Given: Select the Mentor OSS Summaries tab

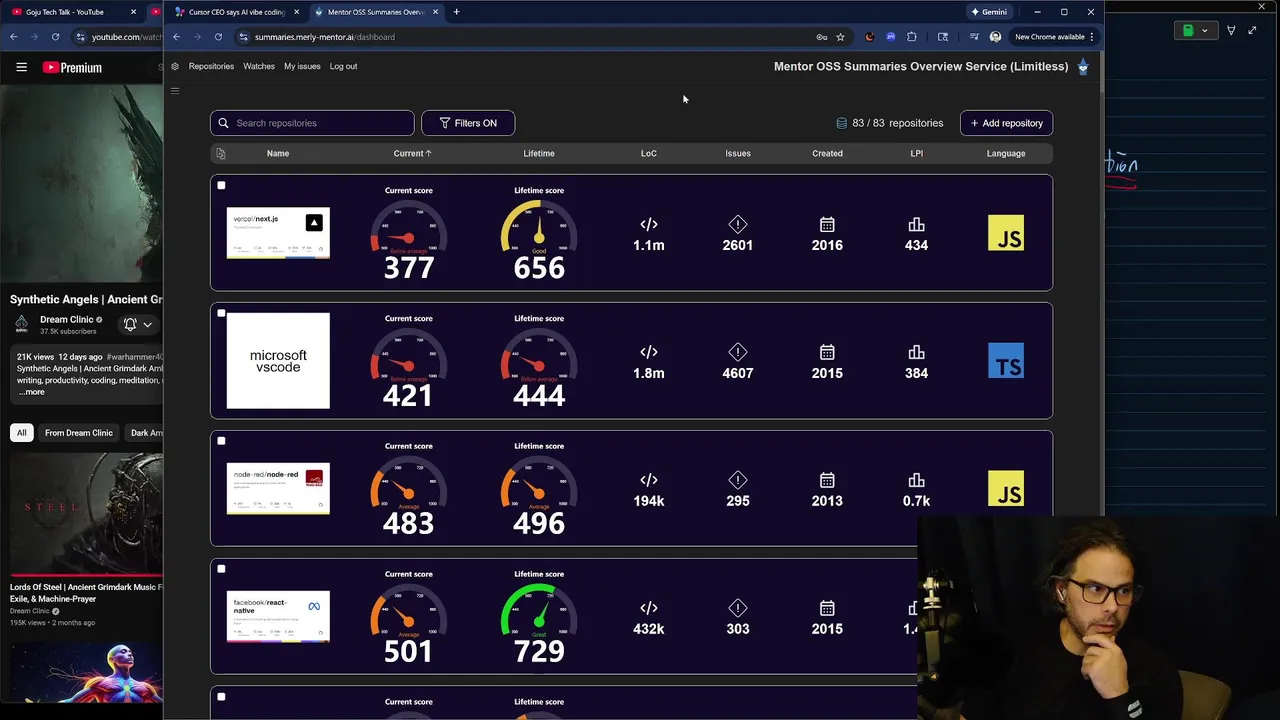Looking at the screenshot, I should [x=375, y=12].
